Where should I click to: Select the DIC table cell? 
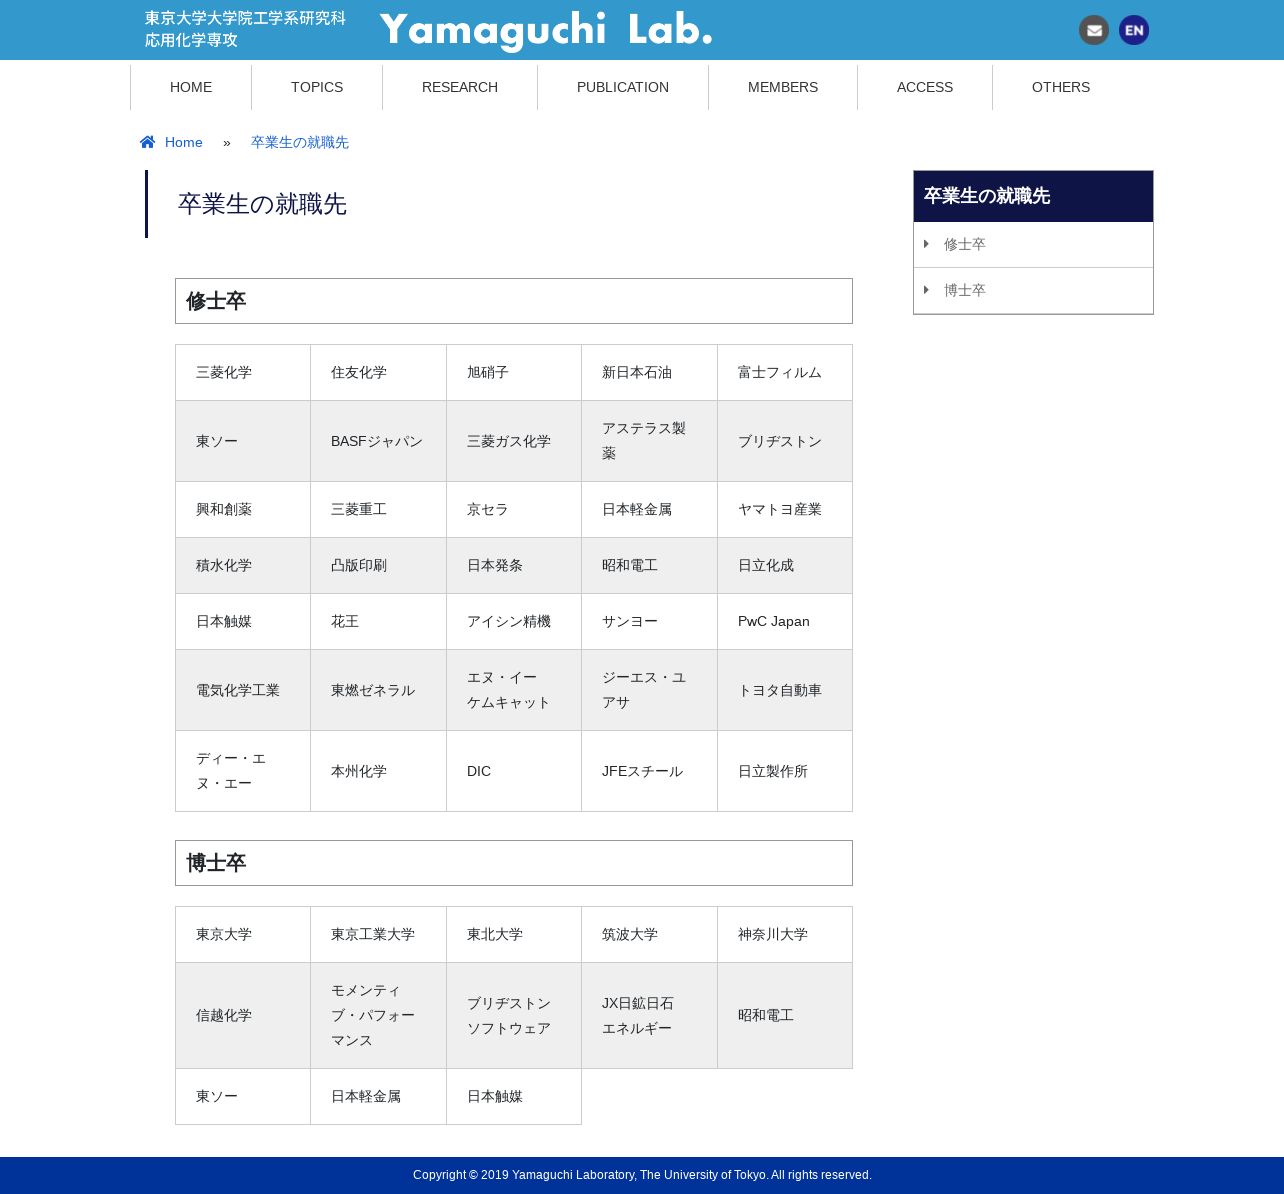click(514, 771)
